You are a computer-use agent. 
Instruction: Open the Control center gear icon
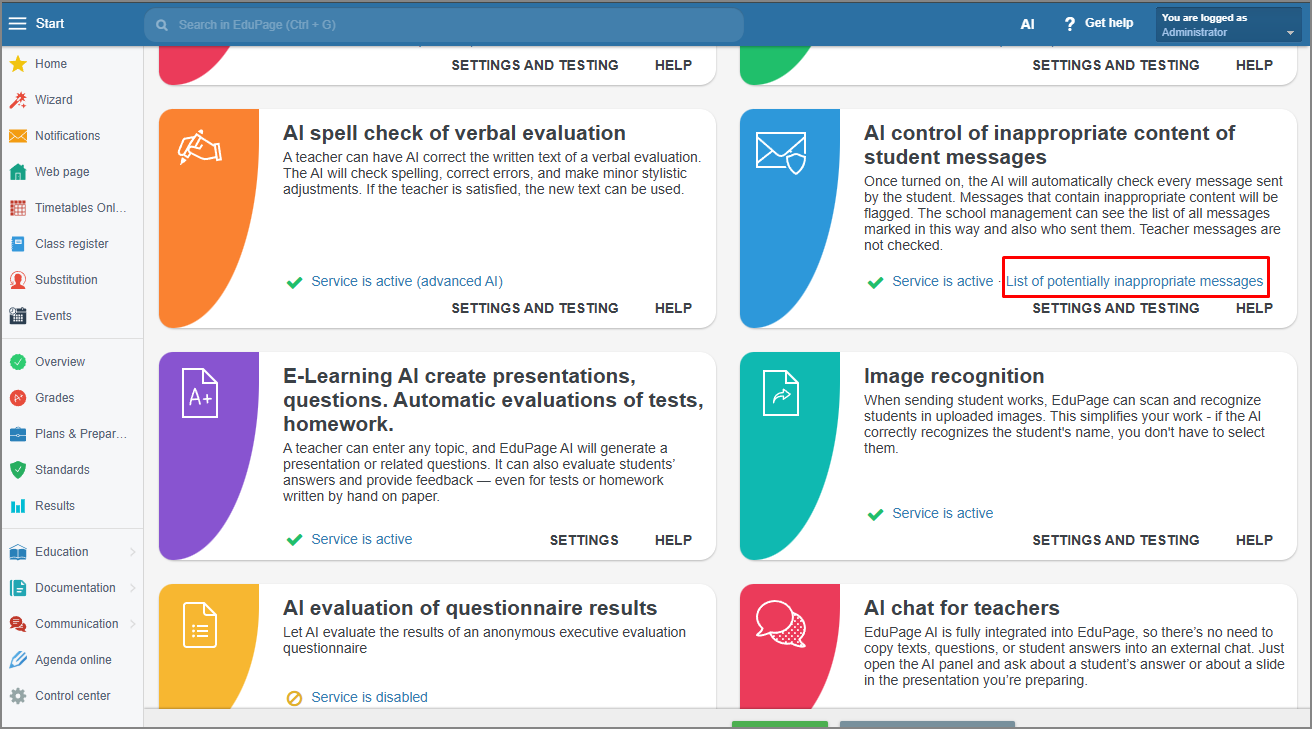(x=18, y=696)
